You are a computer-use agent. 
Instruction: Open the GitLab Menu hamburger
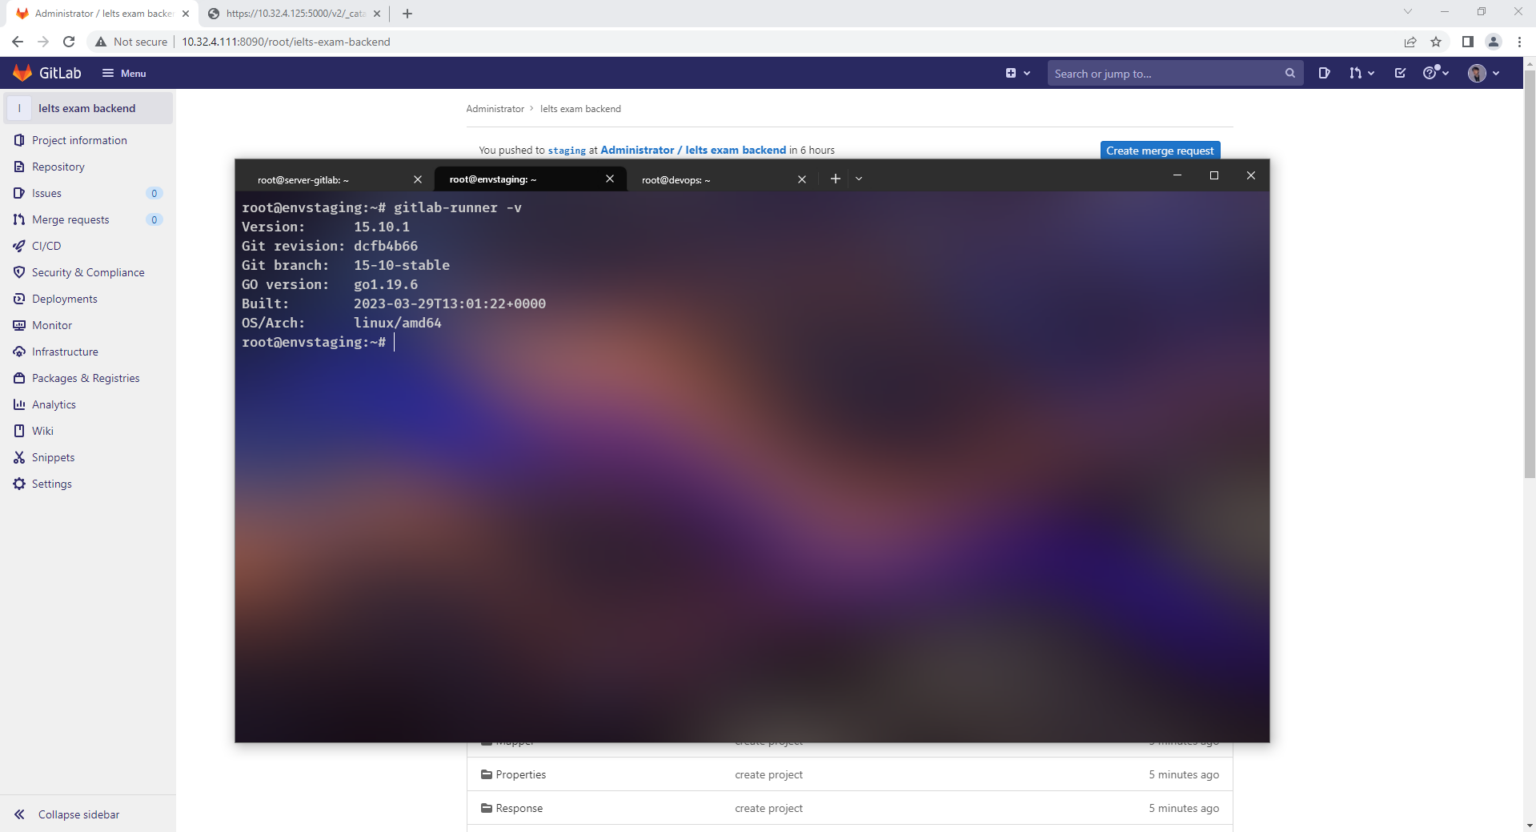tap(124, 73)
